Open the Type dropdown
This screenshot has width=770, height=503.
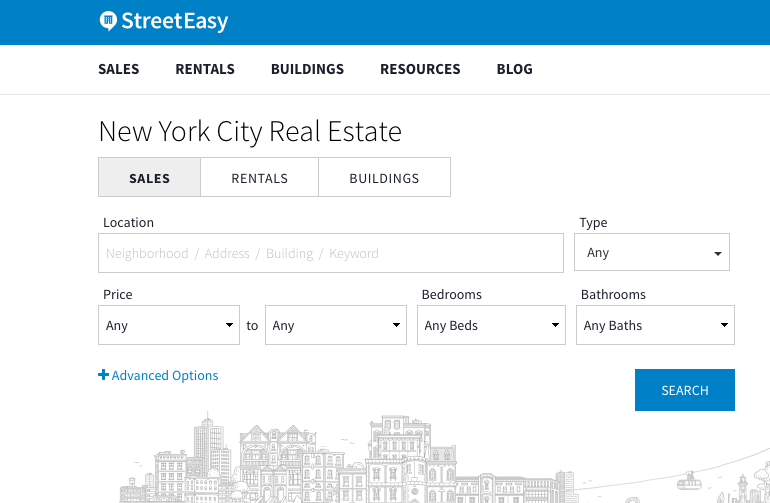652,253
